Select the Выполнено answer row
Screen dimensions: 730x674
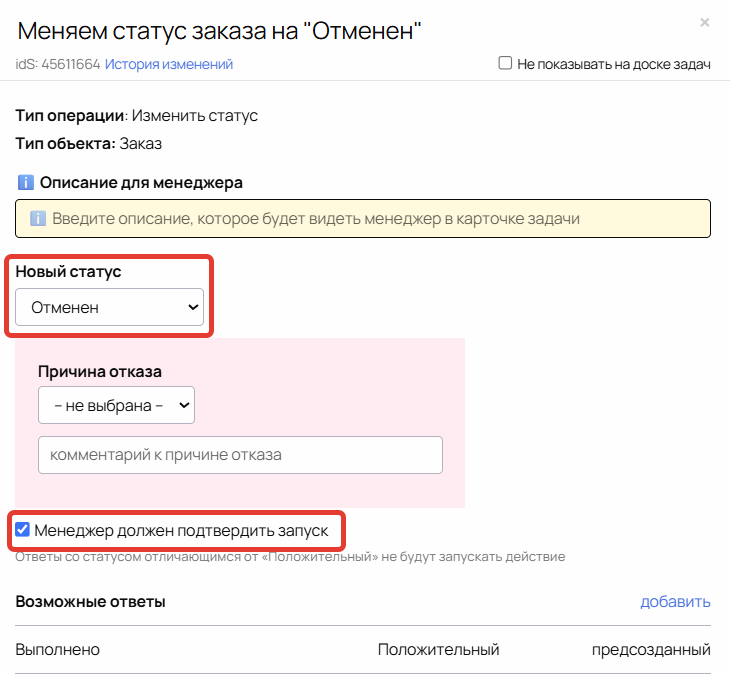click(363, 649)
